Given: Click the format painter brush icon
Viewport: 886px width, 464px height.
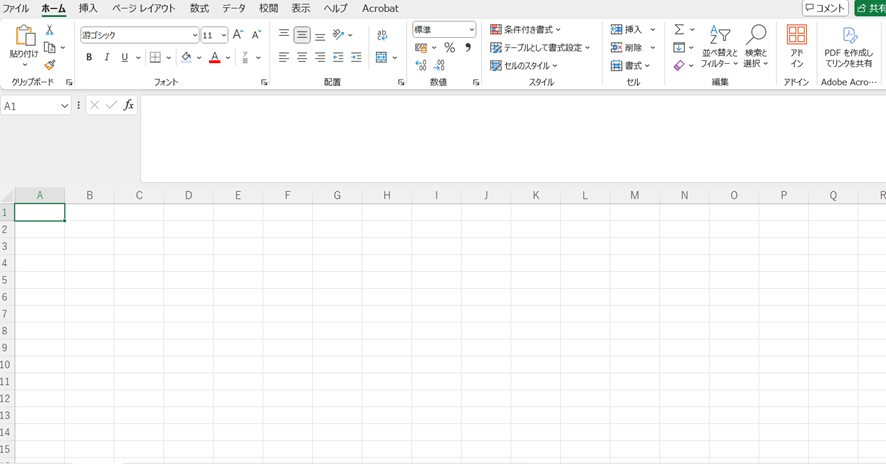Looking at the screenshot, I should [49, 66].
